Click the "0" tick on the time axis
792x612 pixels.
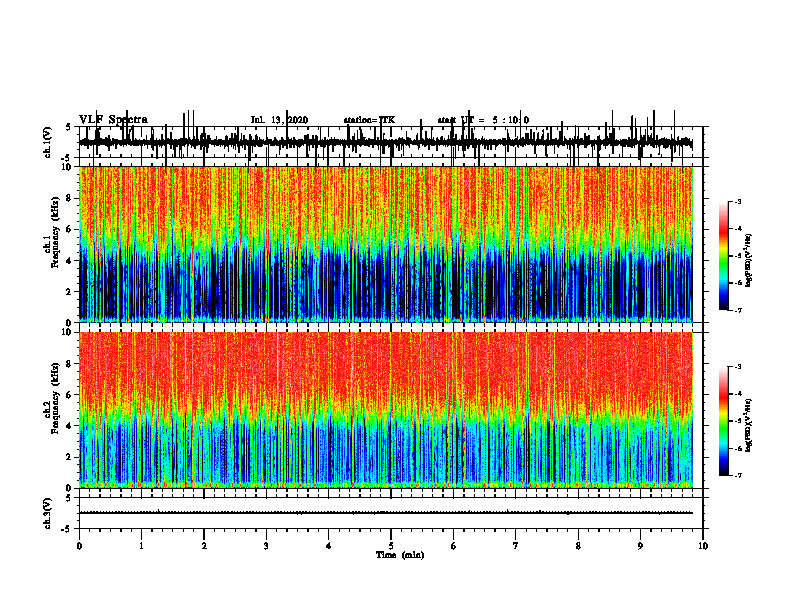pos(79,546)
